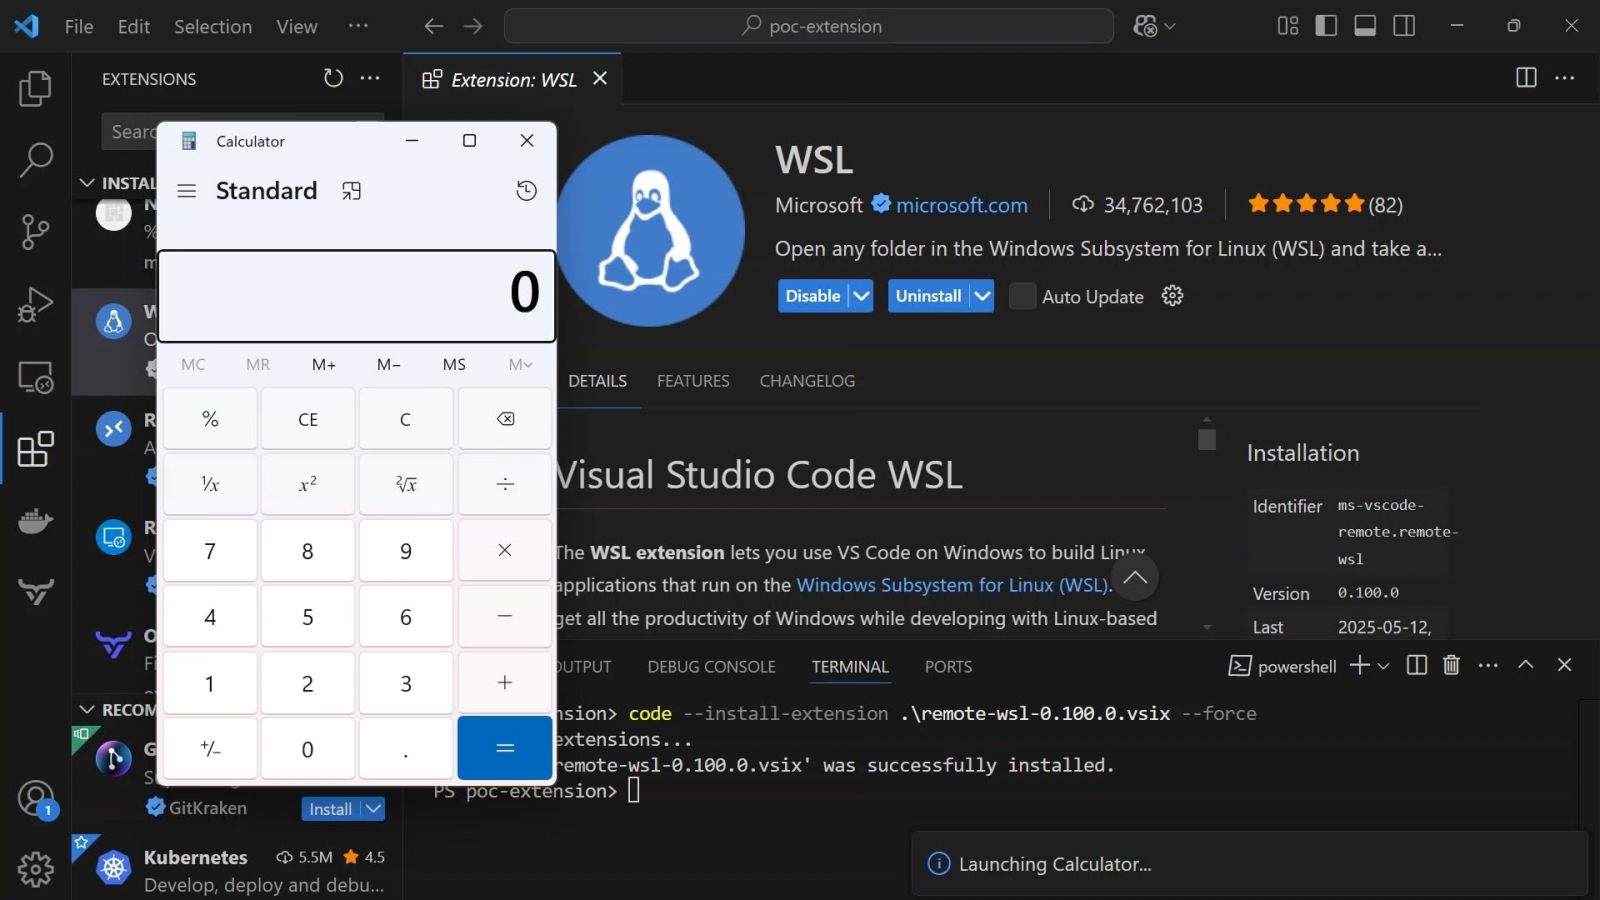Maximize the terminal panel size
This screenshot has height=900, width=1600.
point(1525,665)
